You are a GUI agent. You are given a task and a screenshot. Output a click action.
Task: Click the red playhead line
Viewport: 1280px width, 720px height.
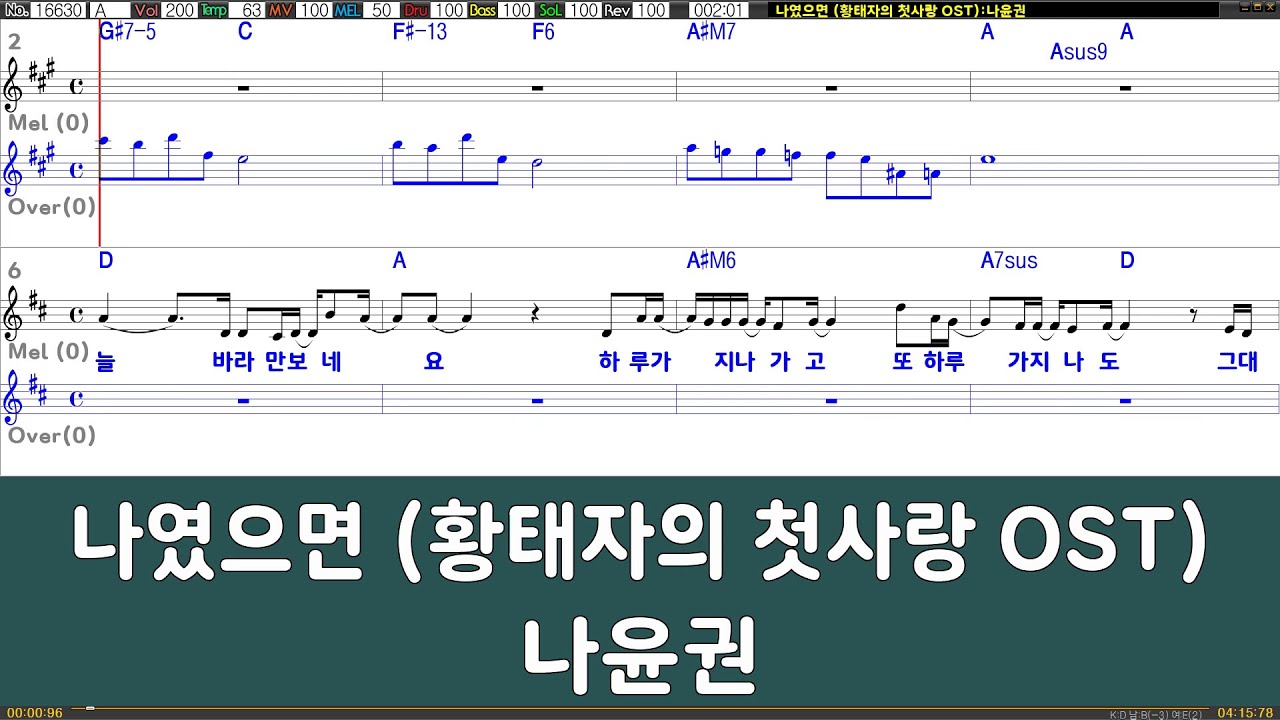click(100, 133)
